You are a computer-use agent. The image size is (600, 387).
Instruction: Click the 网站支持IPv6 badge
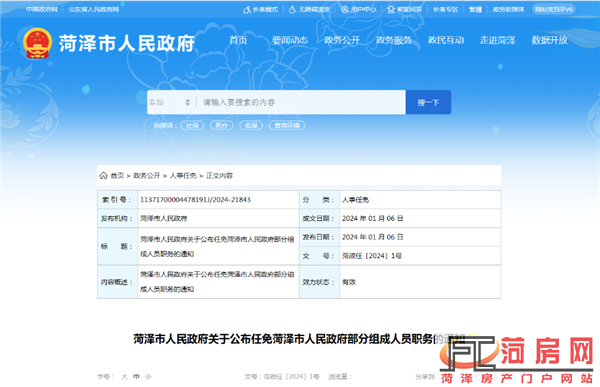pos(554,10)
